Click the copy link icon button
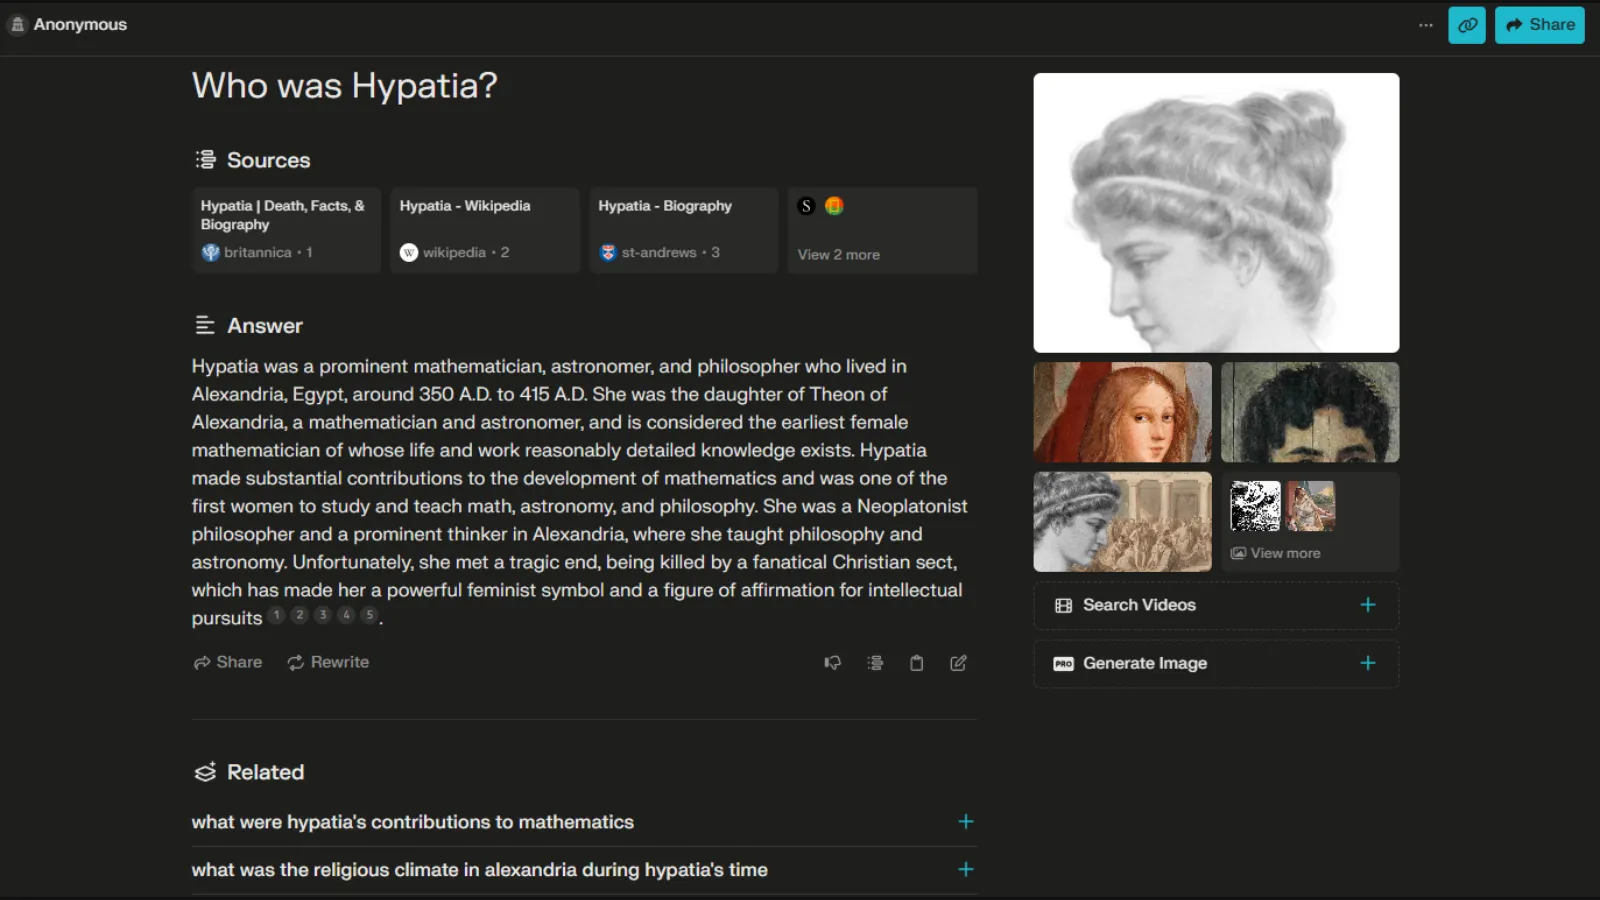This screenshot has height=900, width=1600. pos(1466,25)
